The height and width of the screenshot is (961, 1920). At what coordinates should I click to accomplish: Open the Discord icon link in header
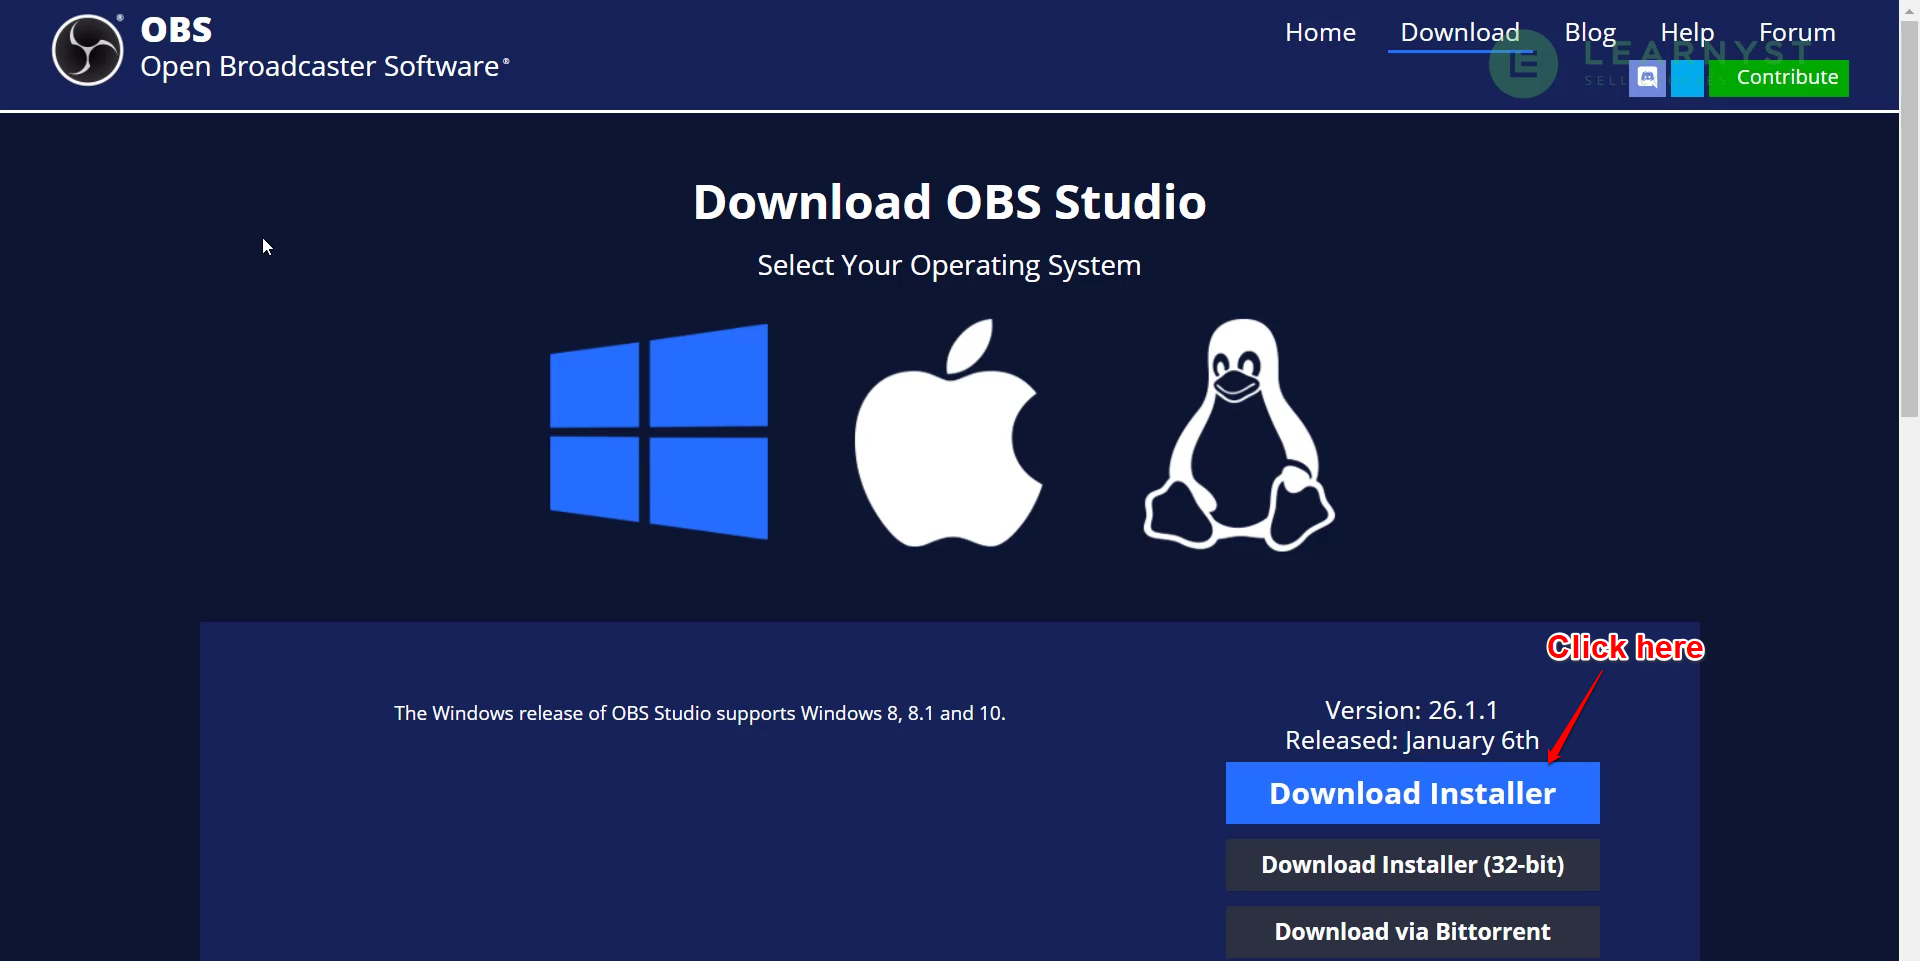[1647, 78]
